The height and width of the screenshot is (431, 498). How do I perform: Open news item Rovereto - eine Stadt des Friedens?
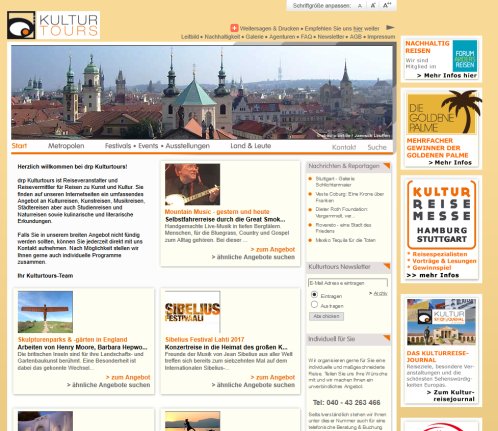click(343, 228)
